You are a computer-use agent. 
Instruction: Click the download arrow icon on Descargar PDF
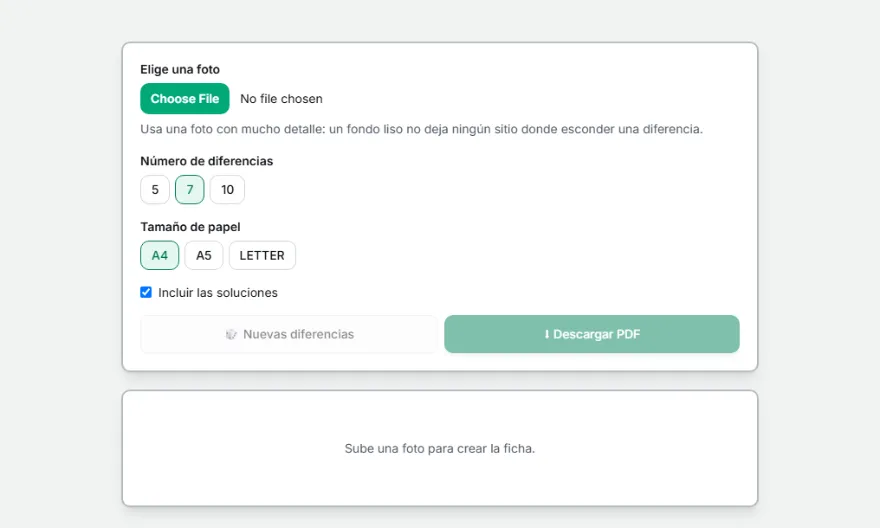tap(547, 334)
